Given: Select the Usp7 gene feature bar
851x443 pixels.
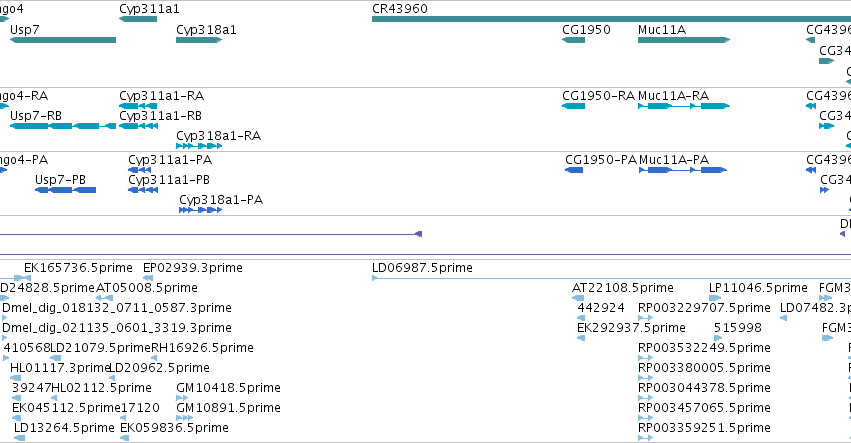Looking at the screenshot, I should tap(63, 40).
